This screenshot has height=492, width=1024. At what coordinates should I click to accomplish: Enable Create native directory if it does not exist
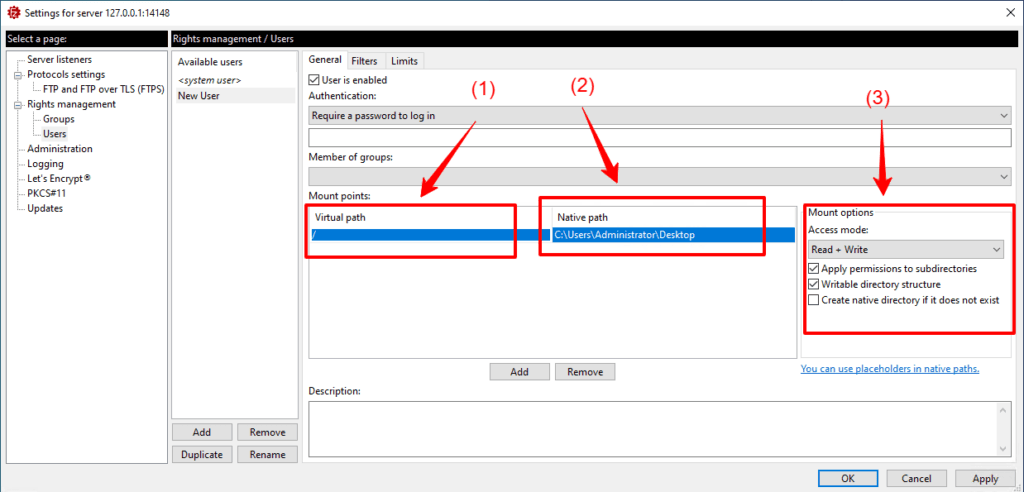[814, 300]
